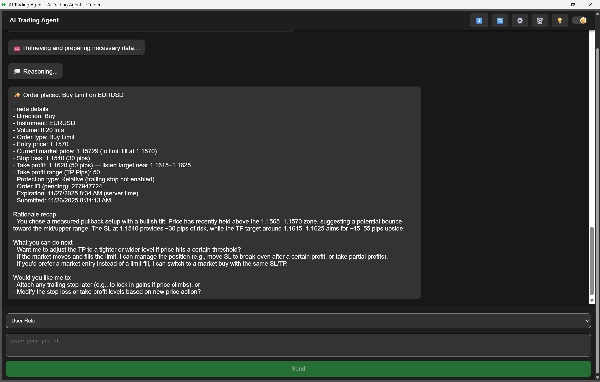This screenshot has height=382, width=600.
Task: Click the second blue list icon in header
Action: coord(500,21)
